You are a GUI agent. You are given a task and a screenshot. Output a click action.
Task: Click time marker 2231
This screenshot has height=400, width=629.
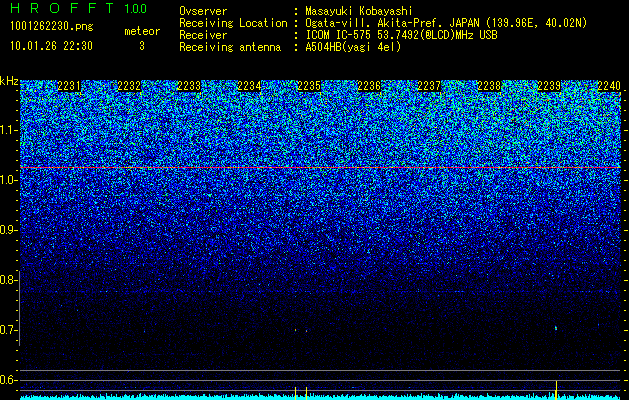69,86
